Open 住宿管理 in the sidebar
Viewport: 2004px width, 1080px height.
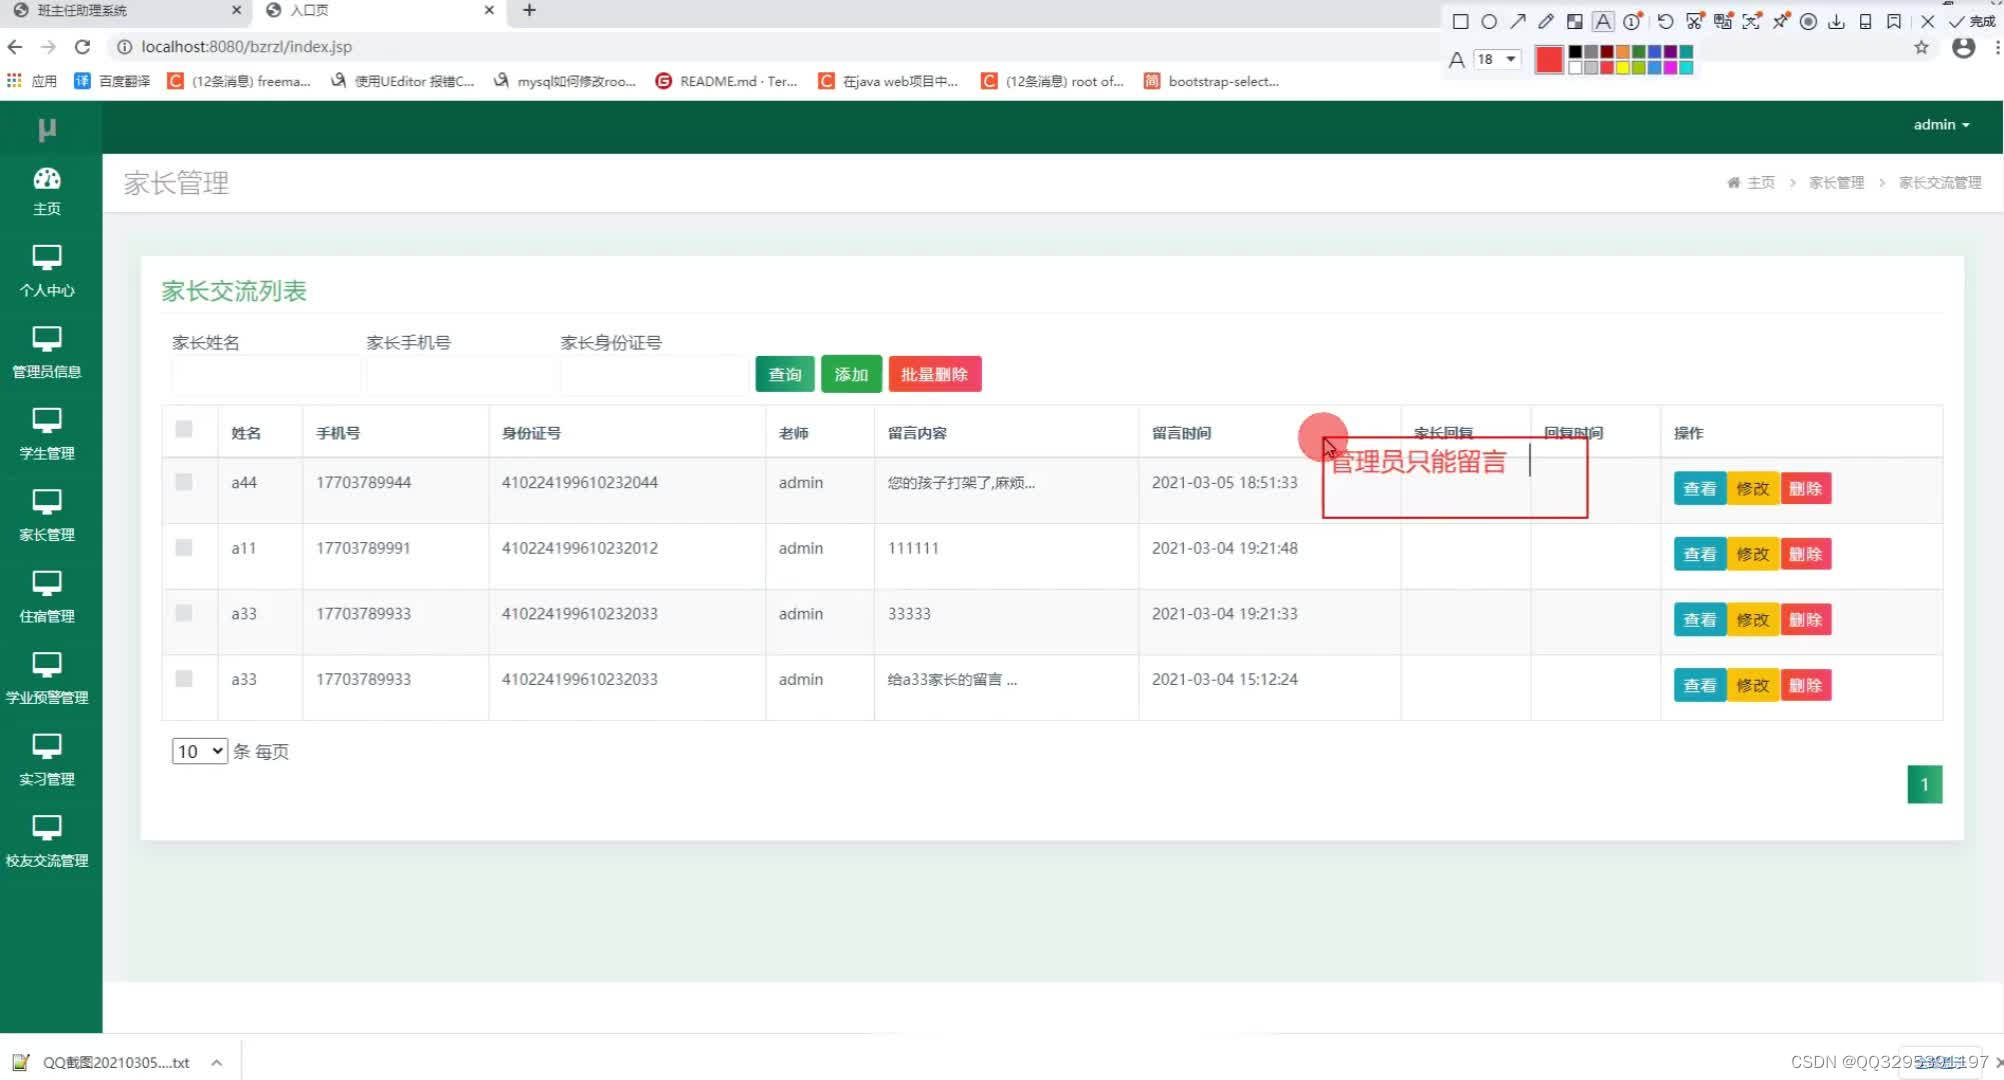click(47, 598)
